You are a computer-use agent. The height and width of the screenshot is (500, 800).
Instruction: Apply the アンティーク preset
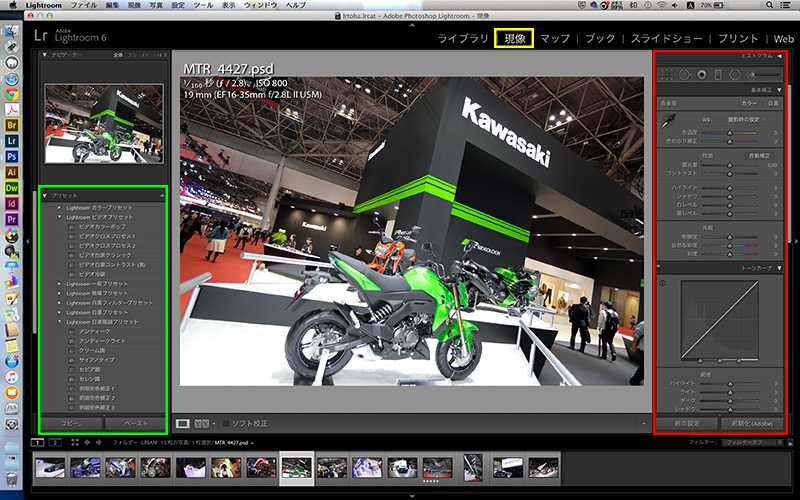[x=94, y=332]
